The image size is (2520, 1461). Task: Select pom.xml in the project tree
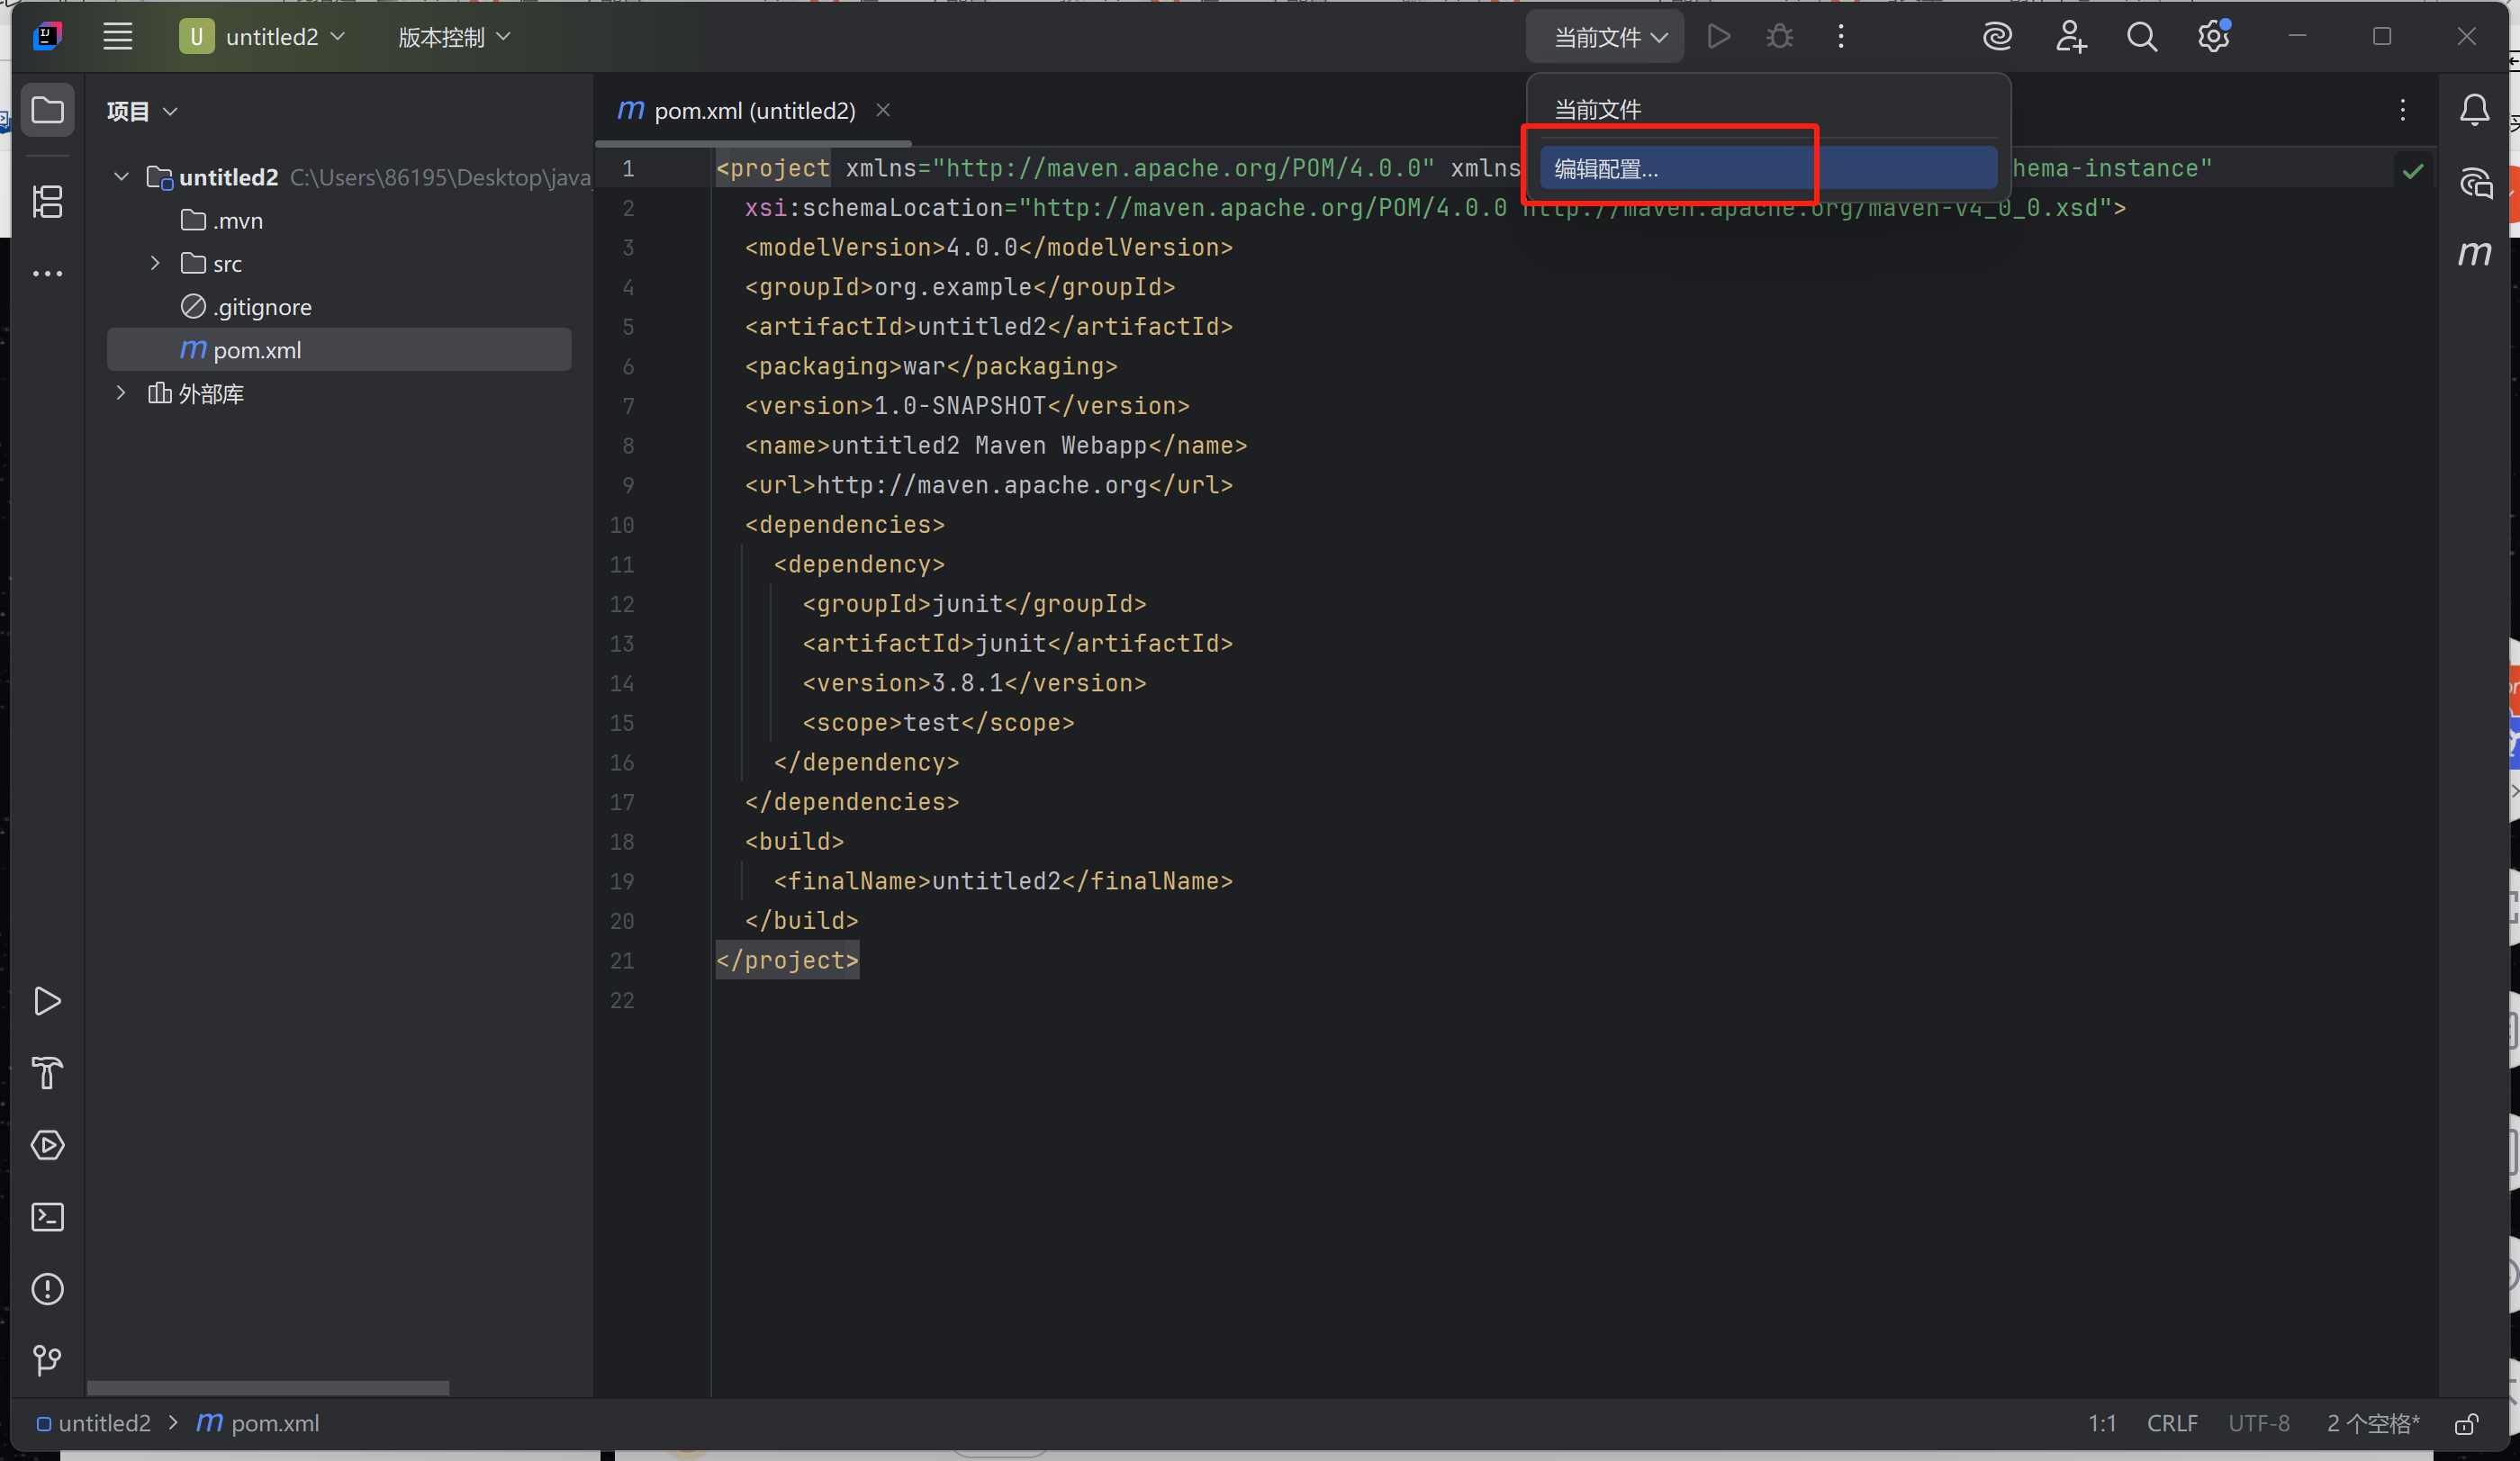(340, 350)
